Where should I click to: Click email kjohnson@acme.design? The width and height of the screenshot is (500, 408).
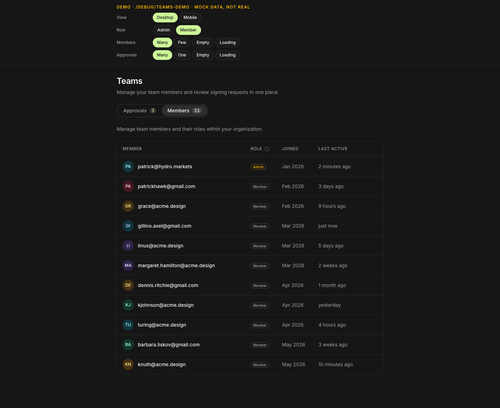pyautogui.click(x=166, y=305)
